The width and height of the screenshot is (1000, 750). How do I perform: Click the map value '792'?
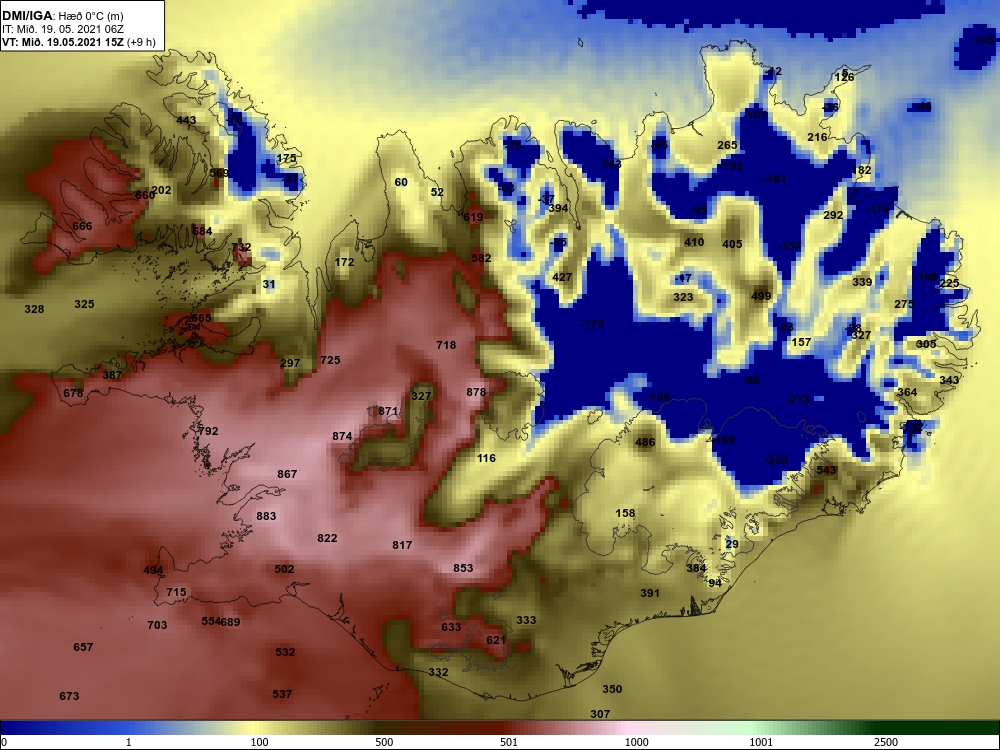coord(209,431)
